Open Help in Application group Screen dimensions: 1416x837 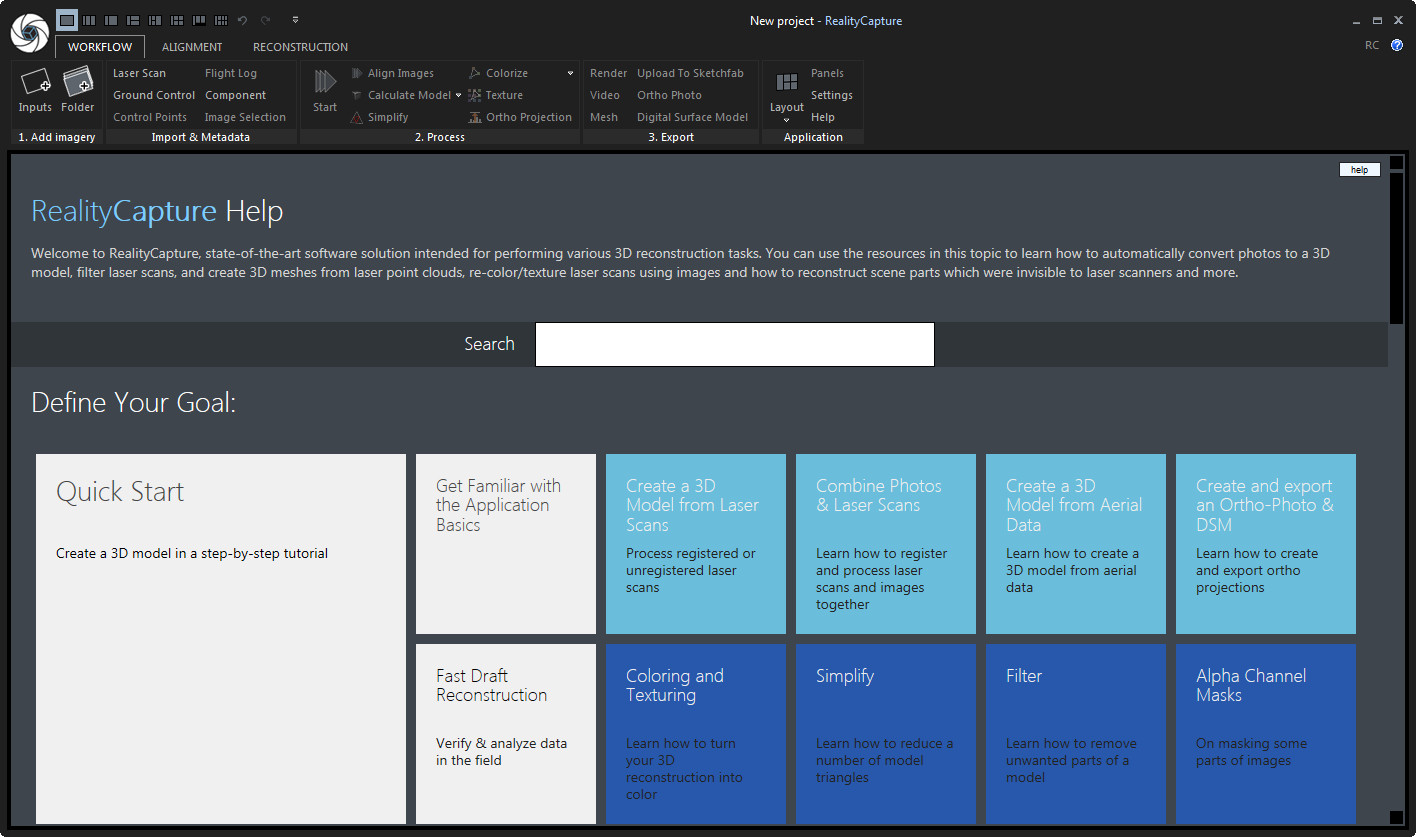[x=823, y=117]
